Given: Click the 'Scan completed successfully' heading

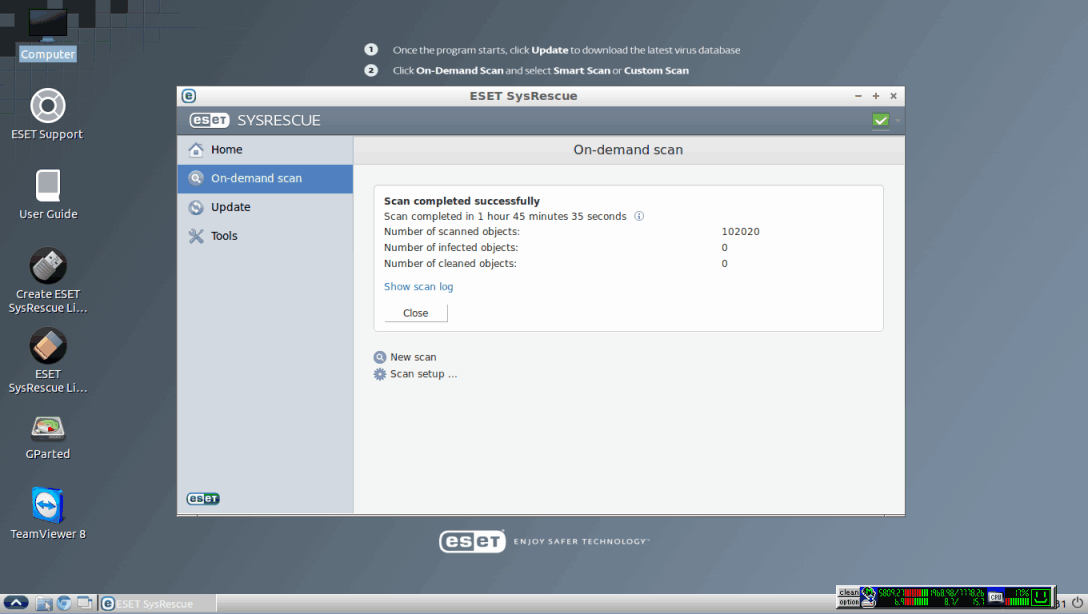Looking at the screenshot, I should coord(461,201).
